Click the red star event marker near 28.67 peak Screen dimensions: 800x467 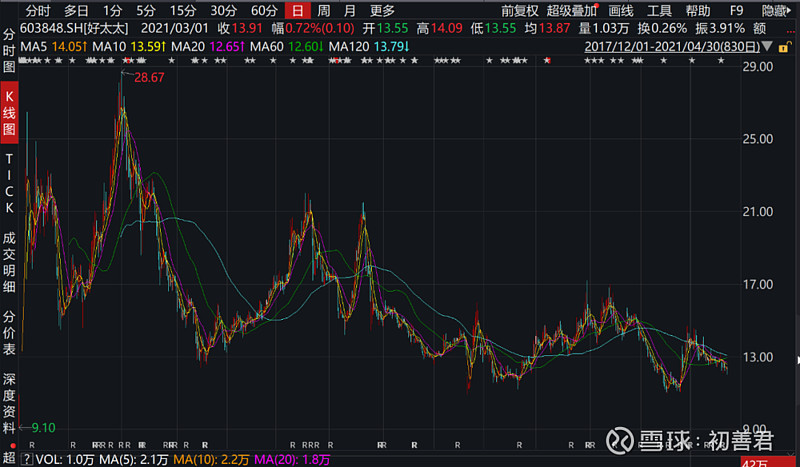tap(127, 61)
